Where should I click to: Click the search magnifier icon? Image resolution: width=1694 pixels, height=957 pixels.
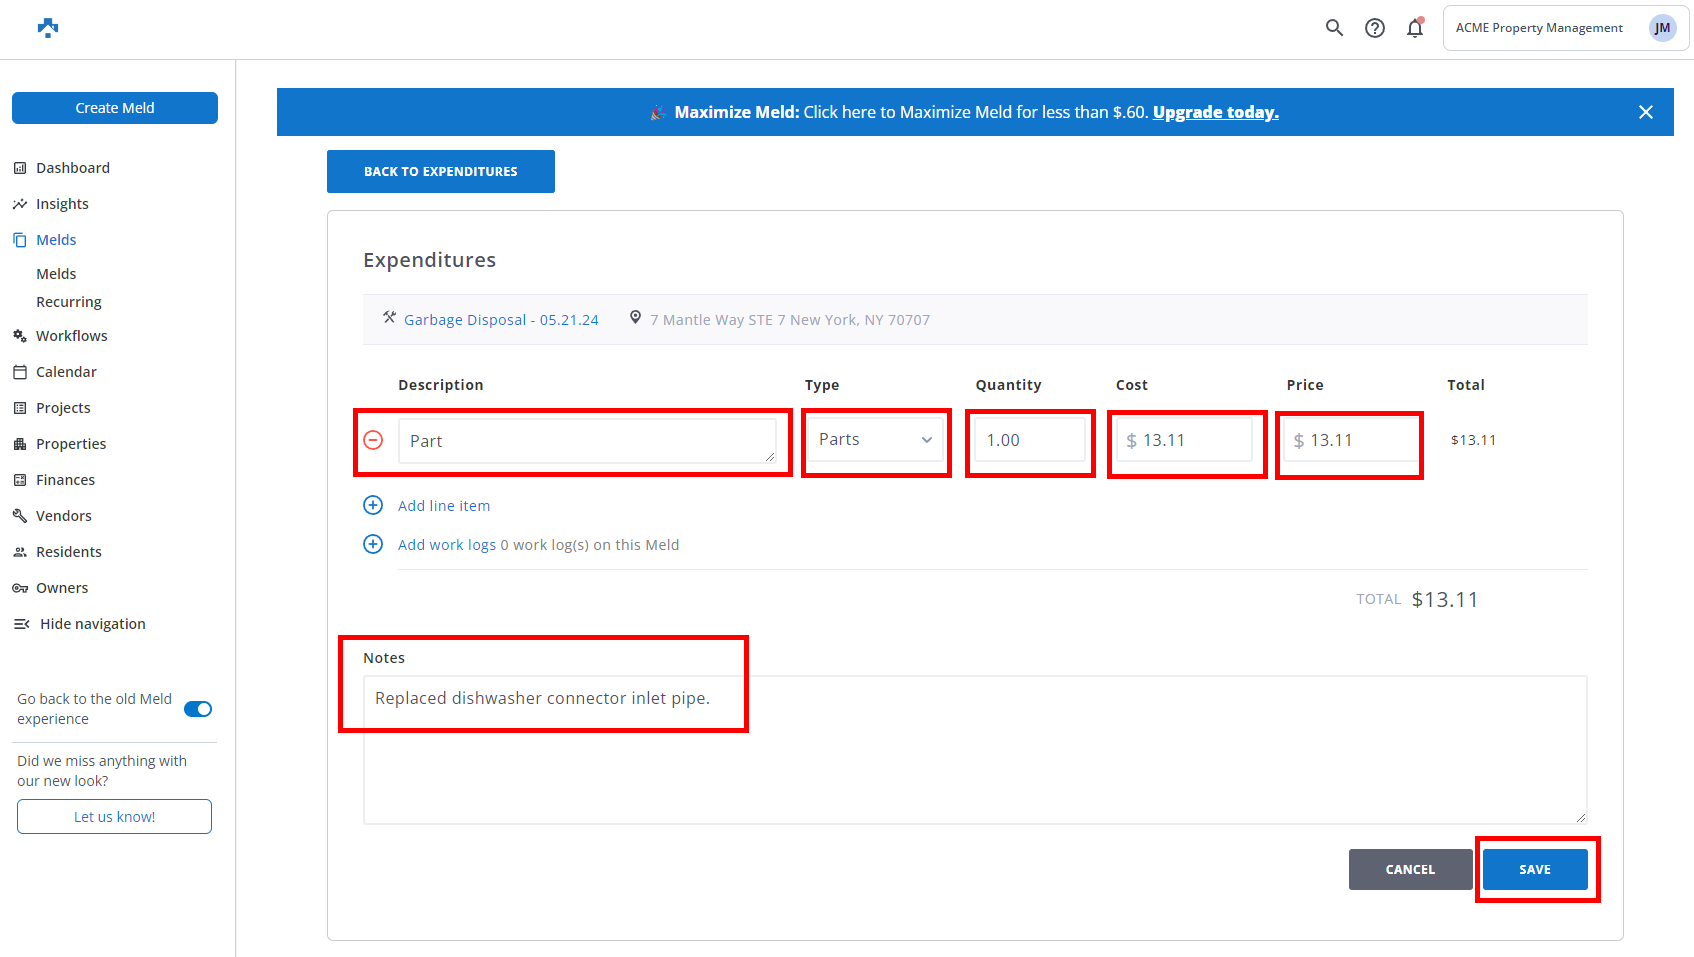click(x=1334, y=28)
